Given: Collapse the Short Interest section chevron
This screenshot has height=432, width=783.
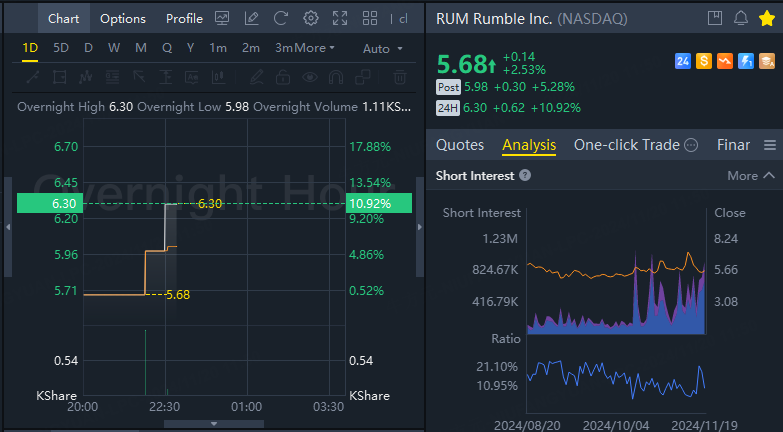Looking at the screenshot, I should click(x=769, y=175).
